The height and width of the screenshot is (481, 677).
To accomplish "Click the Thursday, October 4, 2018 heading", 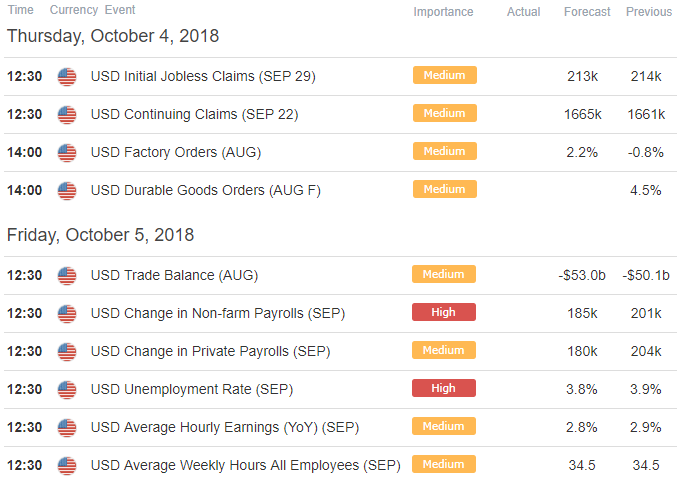I will point(113,36).
